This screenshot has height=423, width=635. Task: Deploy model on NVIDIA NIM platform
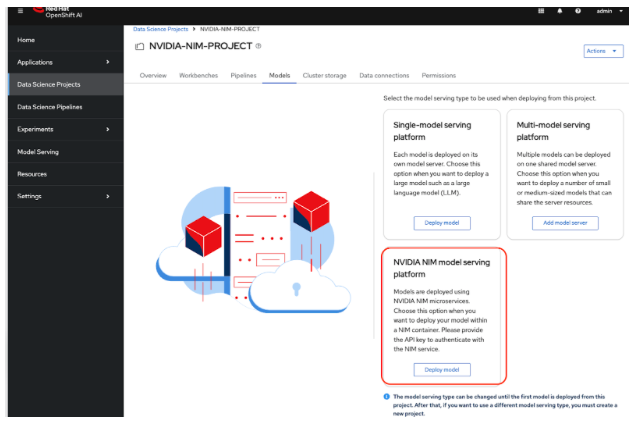442,369
